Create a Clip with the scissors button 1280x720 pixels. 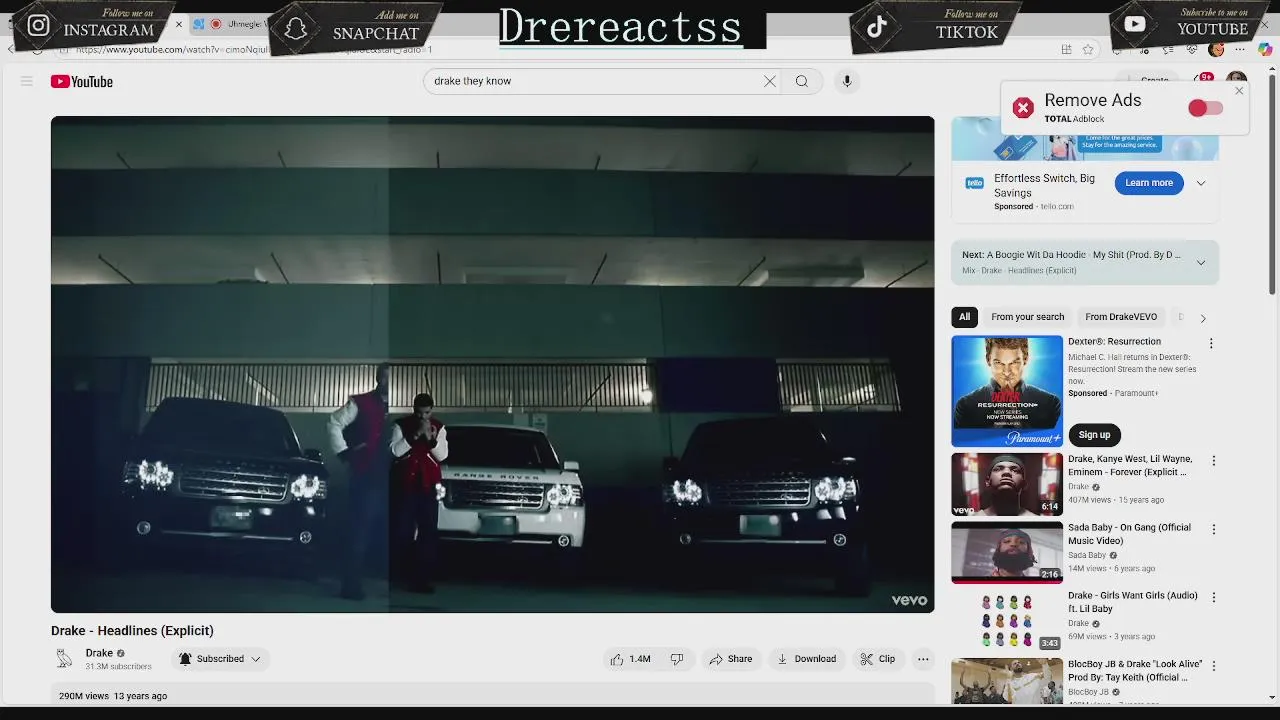point(878,659)
